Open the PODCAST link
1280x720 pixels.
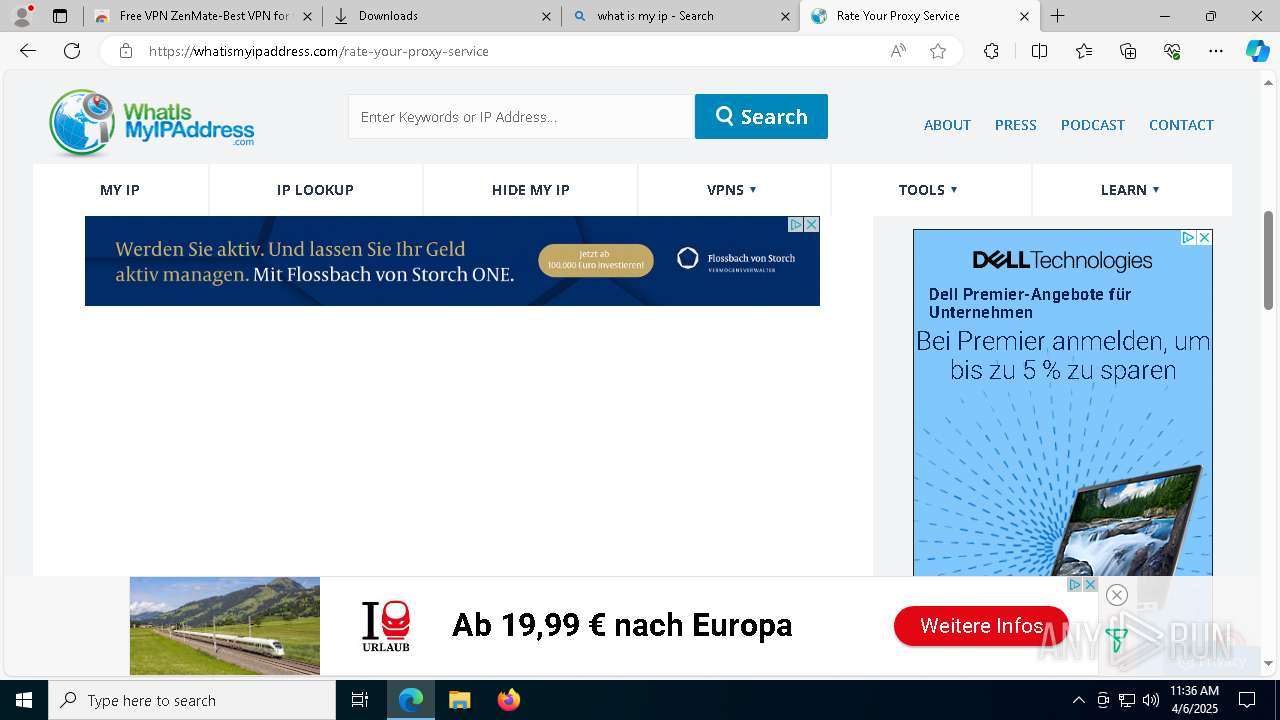click(x=1092, y=125)
